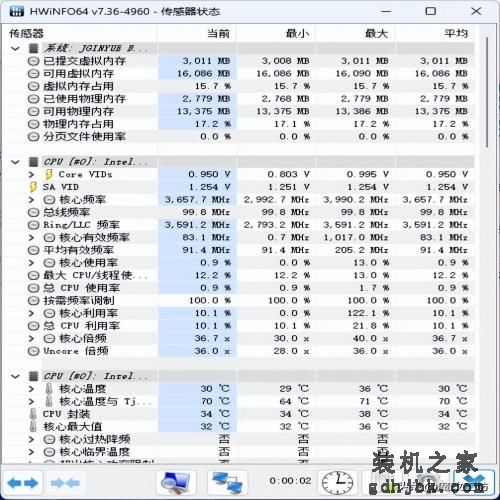
Task: Click the second CPU [#0] Intel chip icon
Action: point(33,376)
